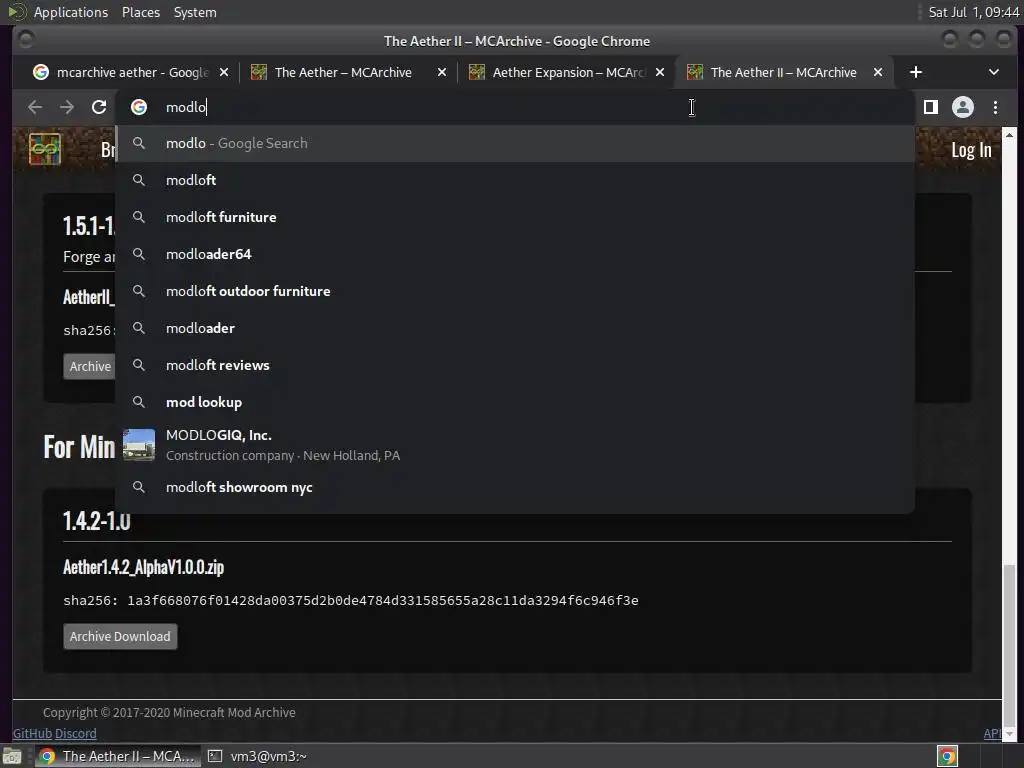Select 'The Aether II – MCArchive' tab
Screen dimensions: 1024x768
(x=782, y=72)
